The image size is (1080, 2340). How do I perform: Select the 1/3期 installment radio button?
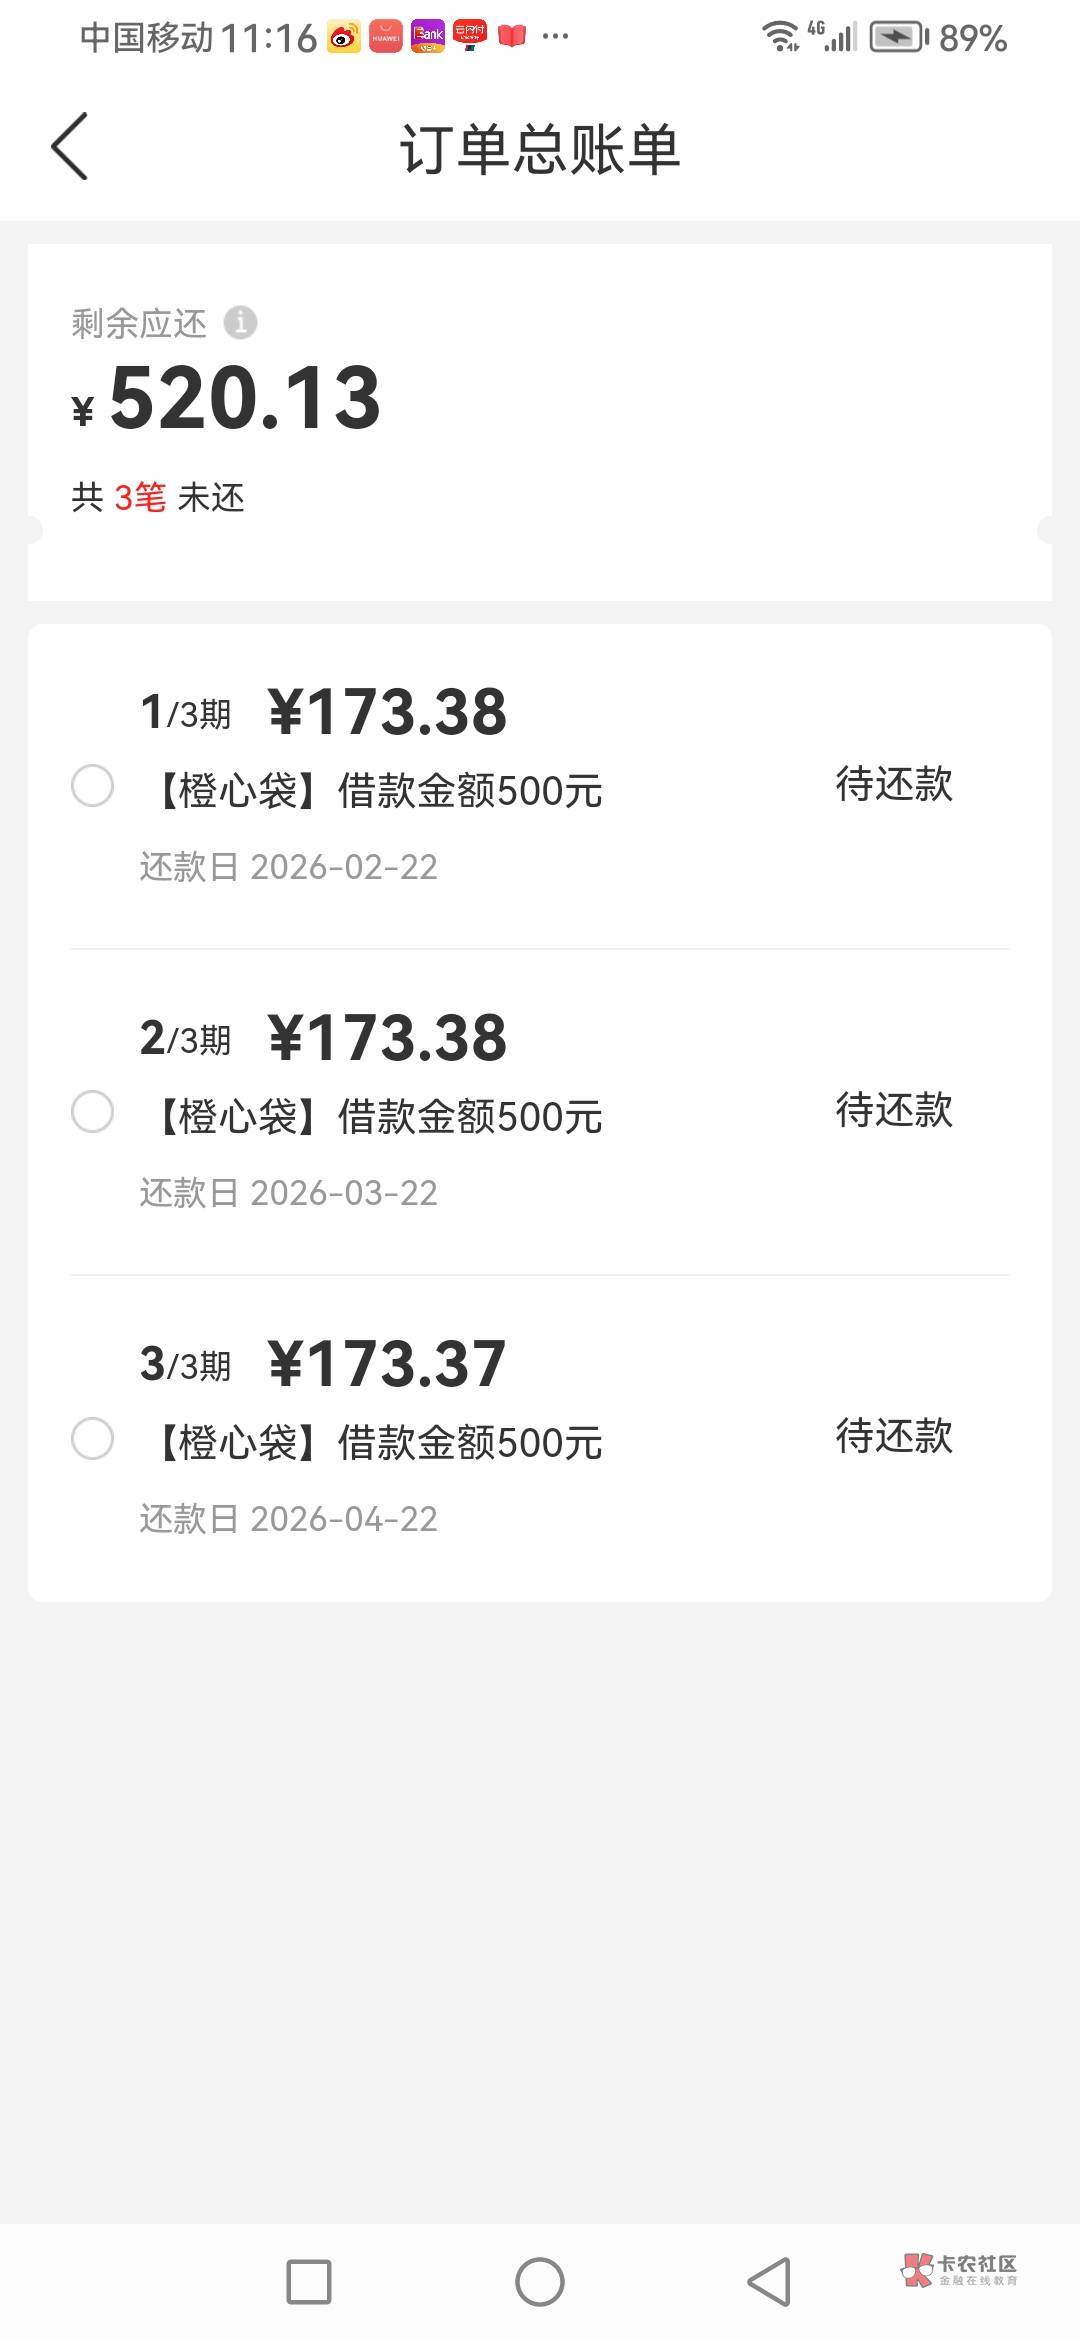coord(92,786)
